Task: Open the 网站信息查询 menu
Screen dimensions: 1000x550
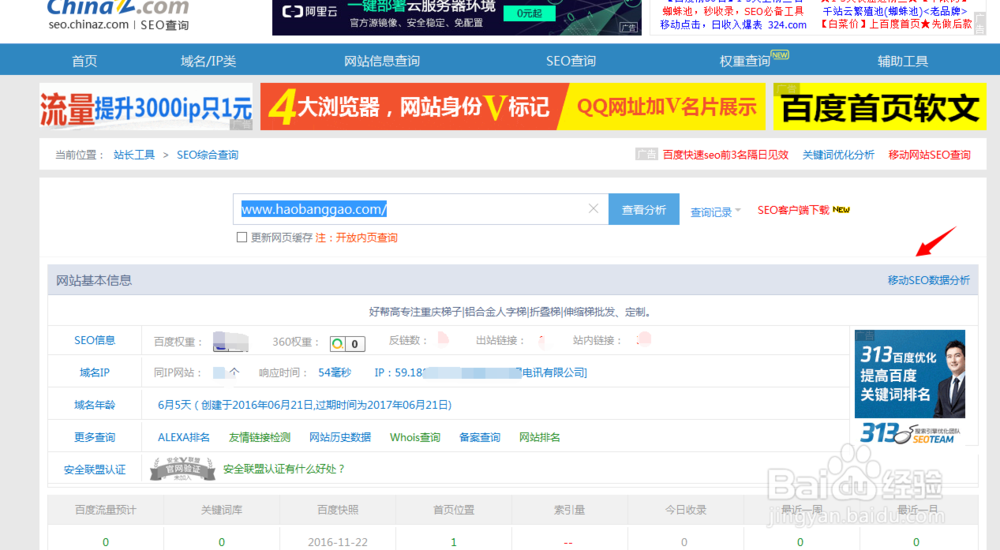Action: click(x=381, y=61)
